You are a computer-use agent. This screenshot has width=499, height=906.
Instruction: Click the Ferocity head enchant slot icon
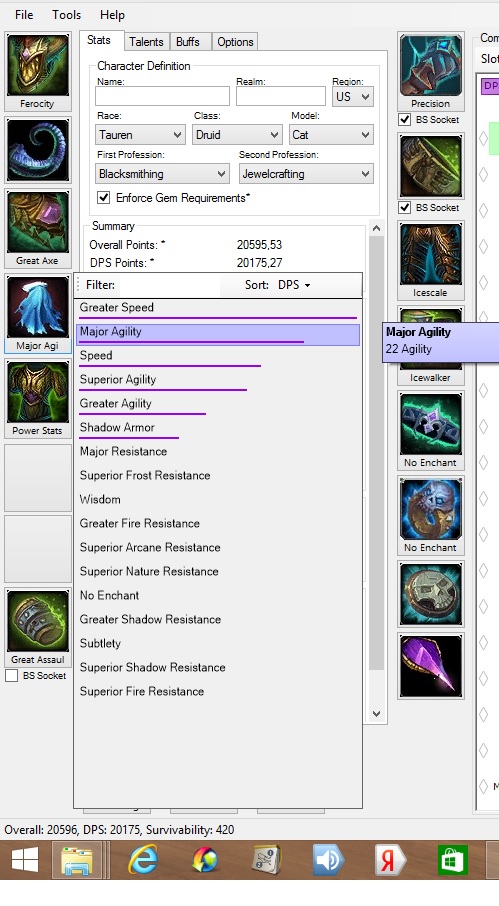[x=38, y=65]
